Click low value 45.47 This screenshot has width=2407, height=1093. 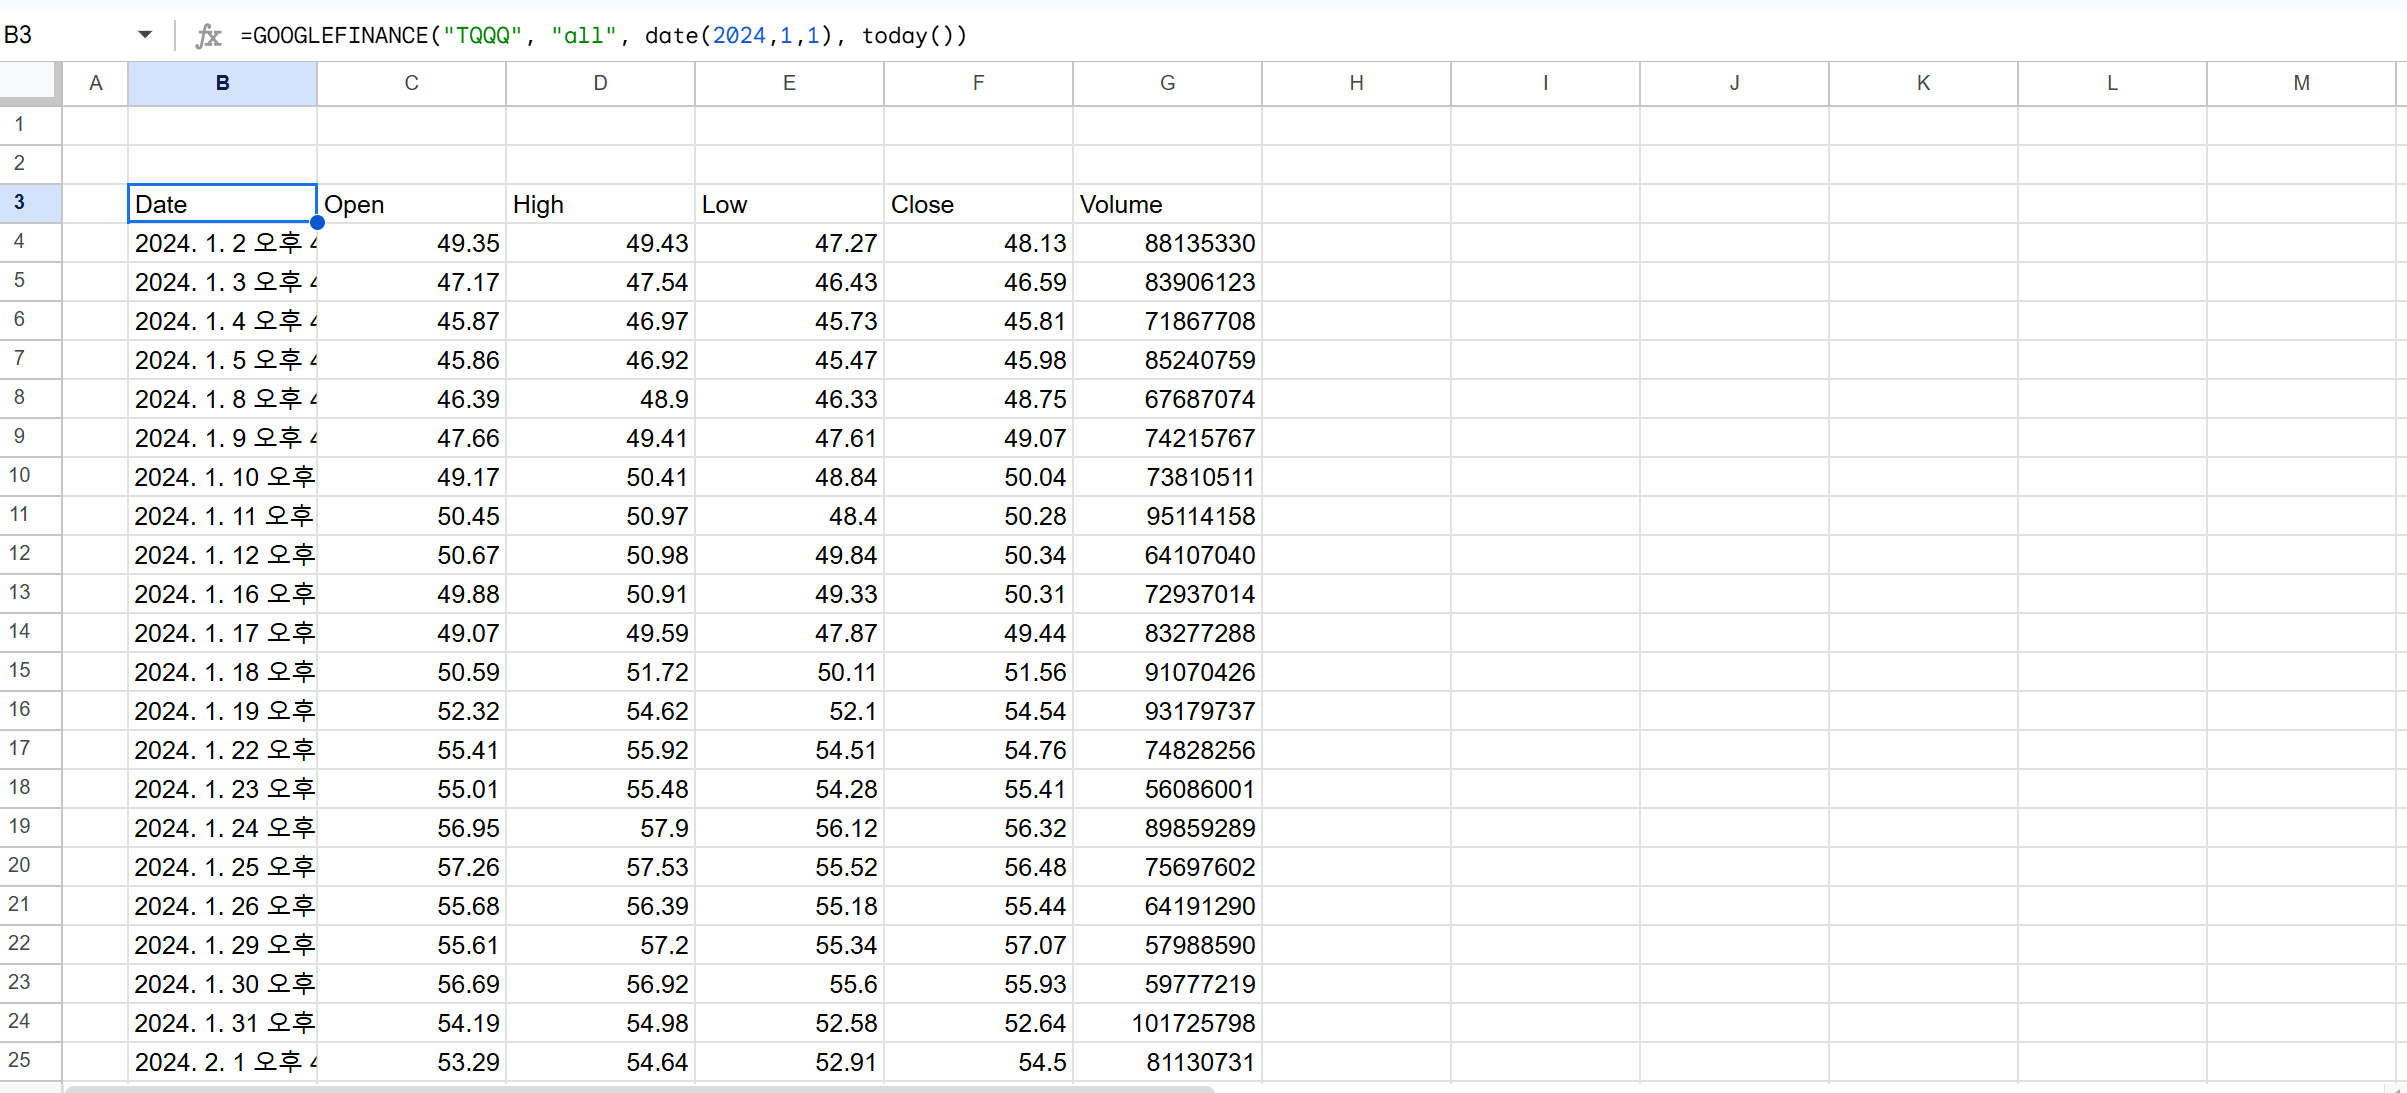[x=789, y=360]
